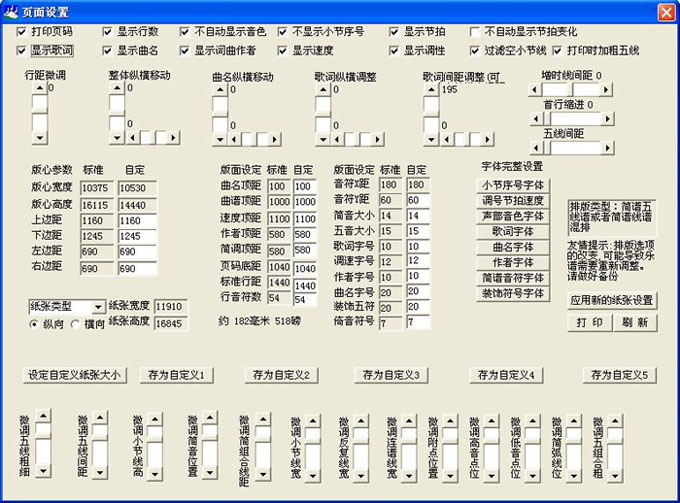Toggle the 打印页码 checkbox
This screenshot has height=503, width=680.
[x=23, y=31]
